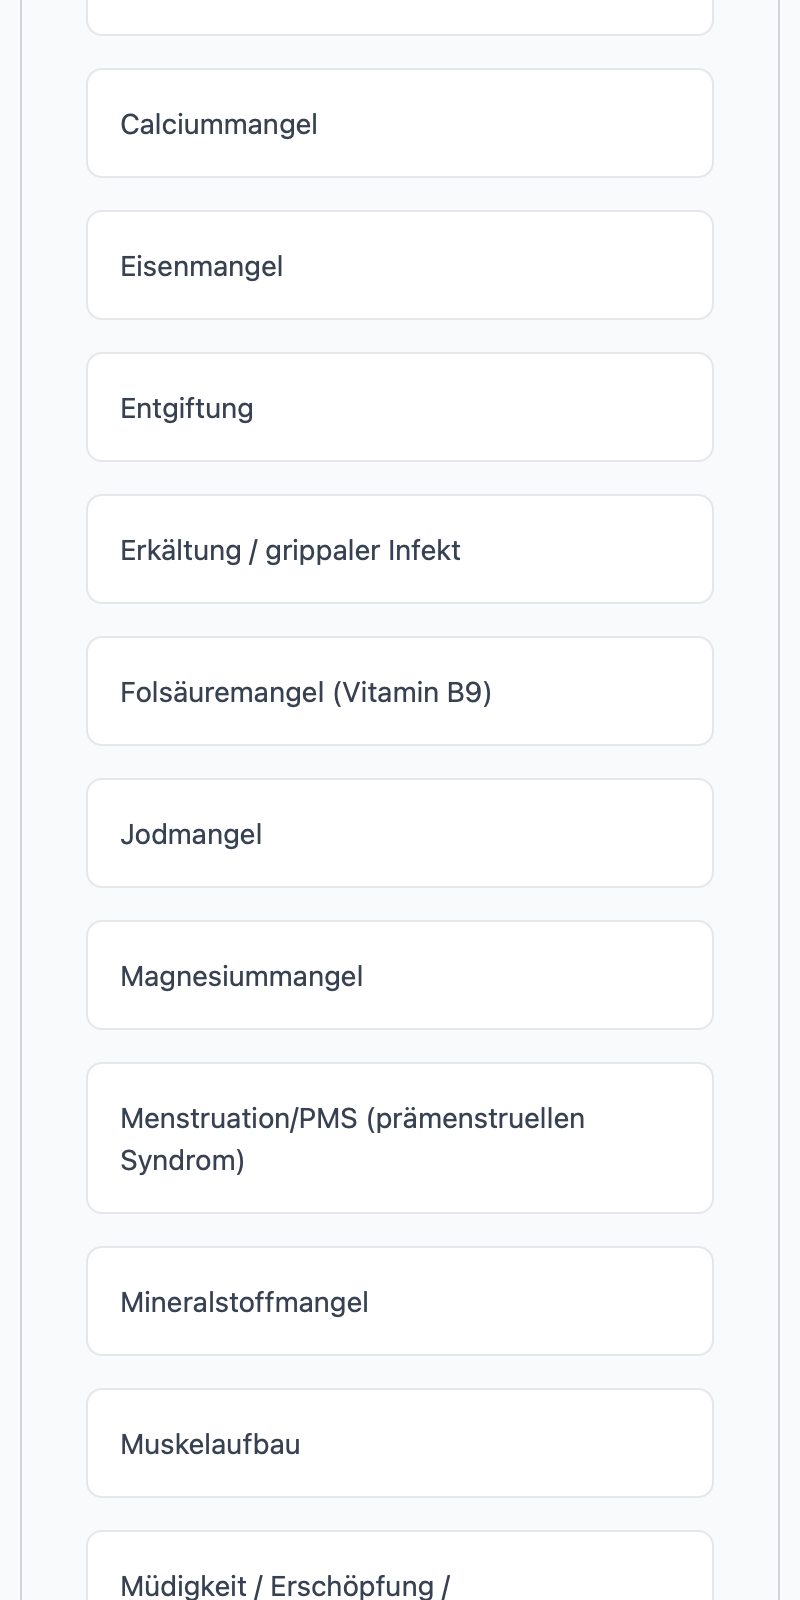Choose the Eisenmangel card
This screenshot has width=800, height=1600.
coord(400,265)
